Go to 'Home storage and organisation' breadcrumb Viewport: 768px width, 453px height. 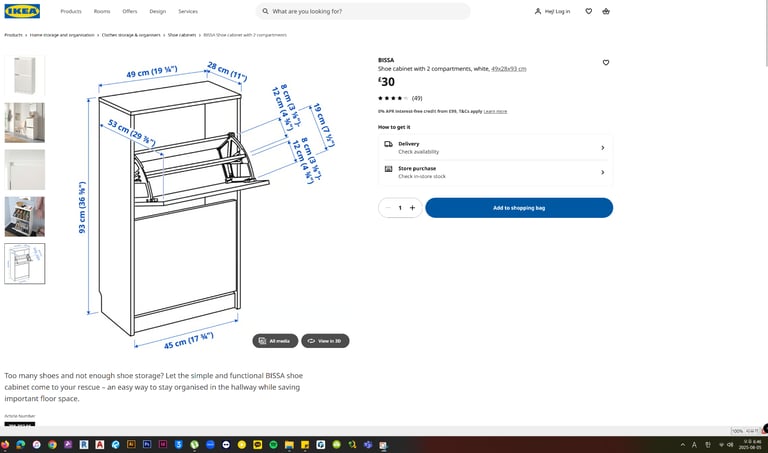62,35
